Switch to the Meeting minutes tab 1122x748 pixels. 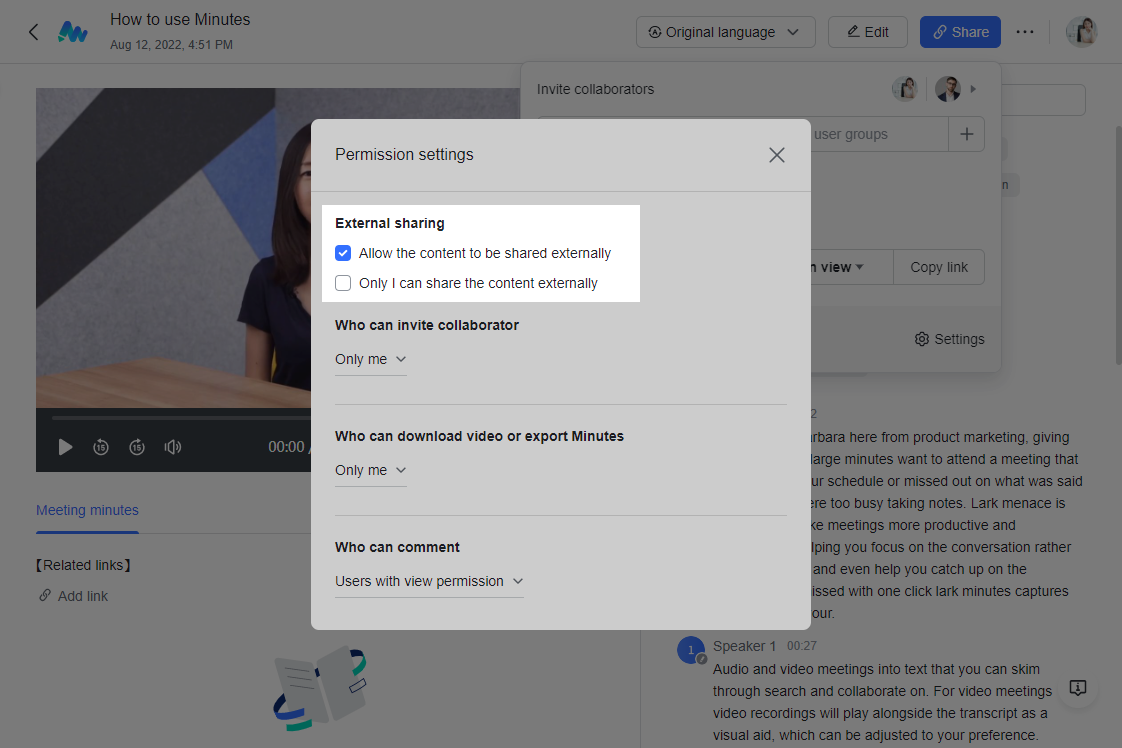click(x=87, y=510)
